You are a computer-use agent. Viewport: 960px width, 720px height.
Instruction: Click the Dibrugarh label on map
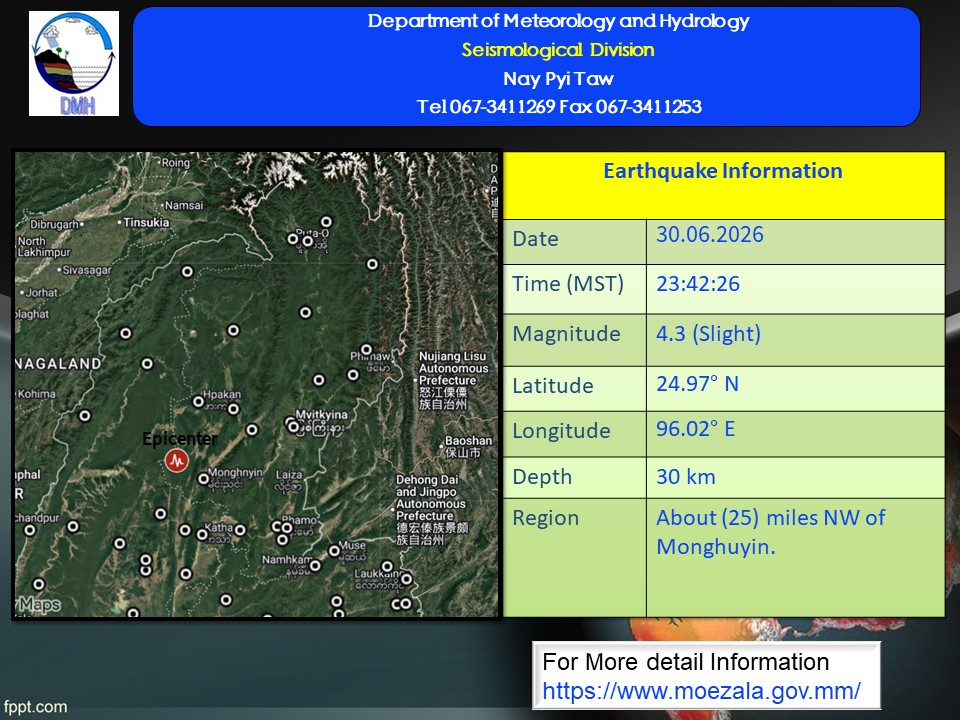click(x=54, y=224)
